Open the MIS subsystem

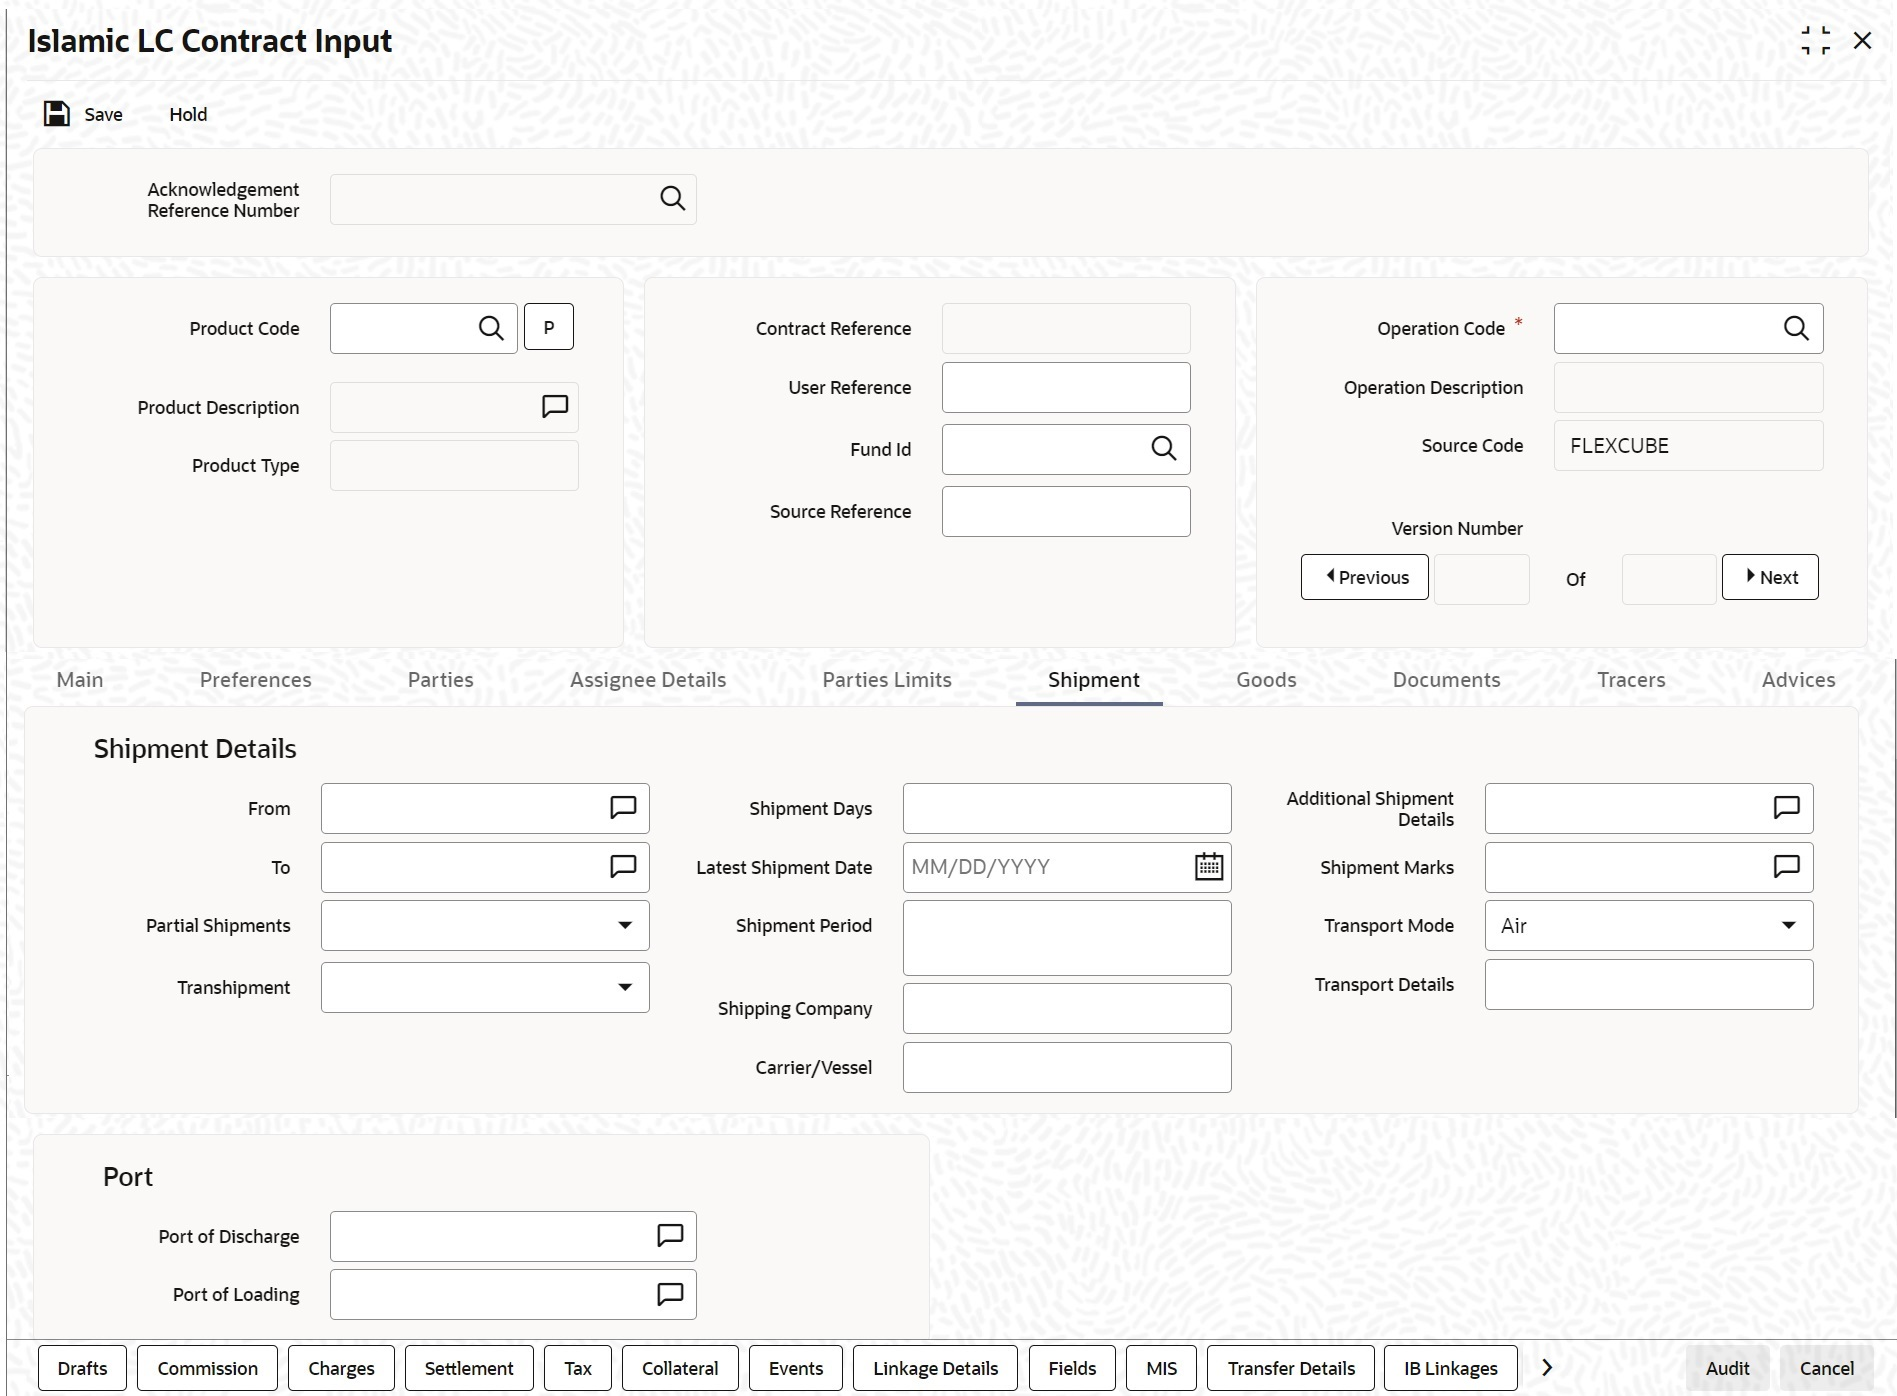(1162, 1368)
